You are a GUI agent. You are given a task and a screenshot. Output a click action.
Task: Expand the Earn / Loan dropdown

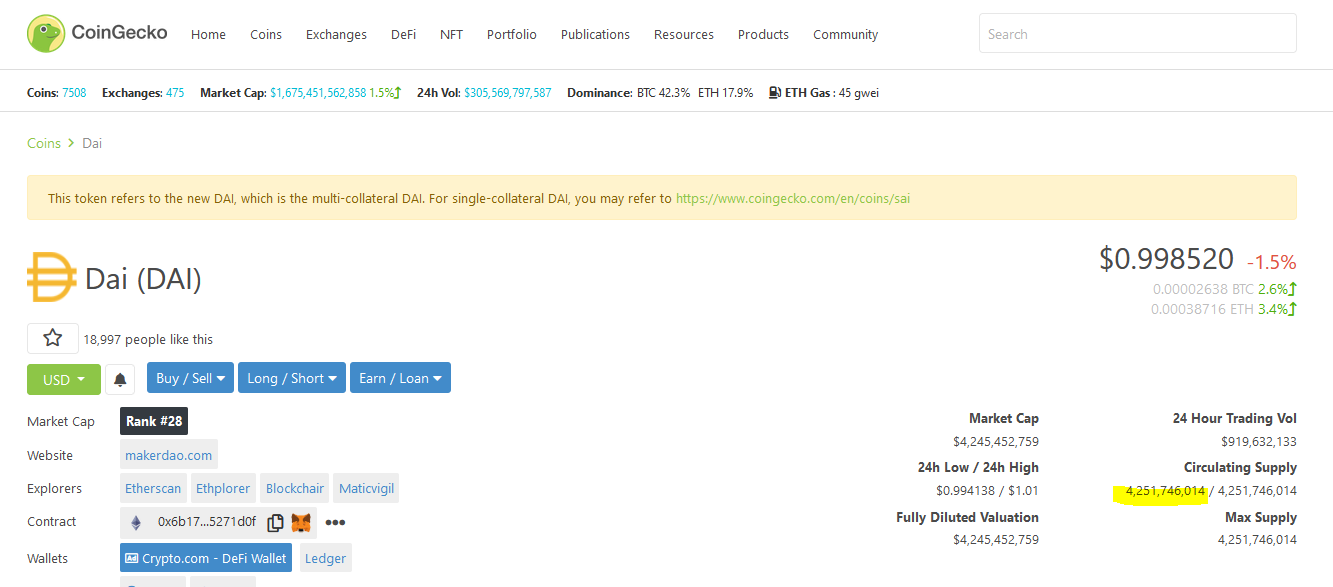(400, 378)
